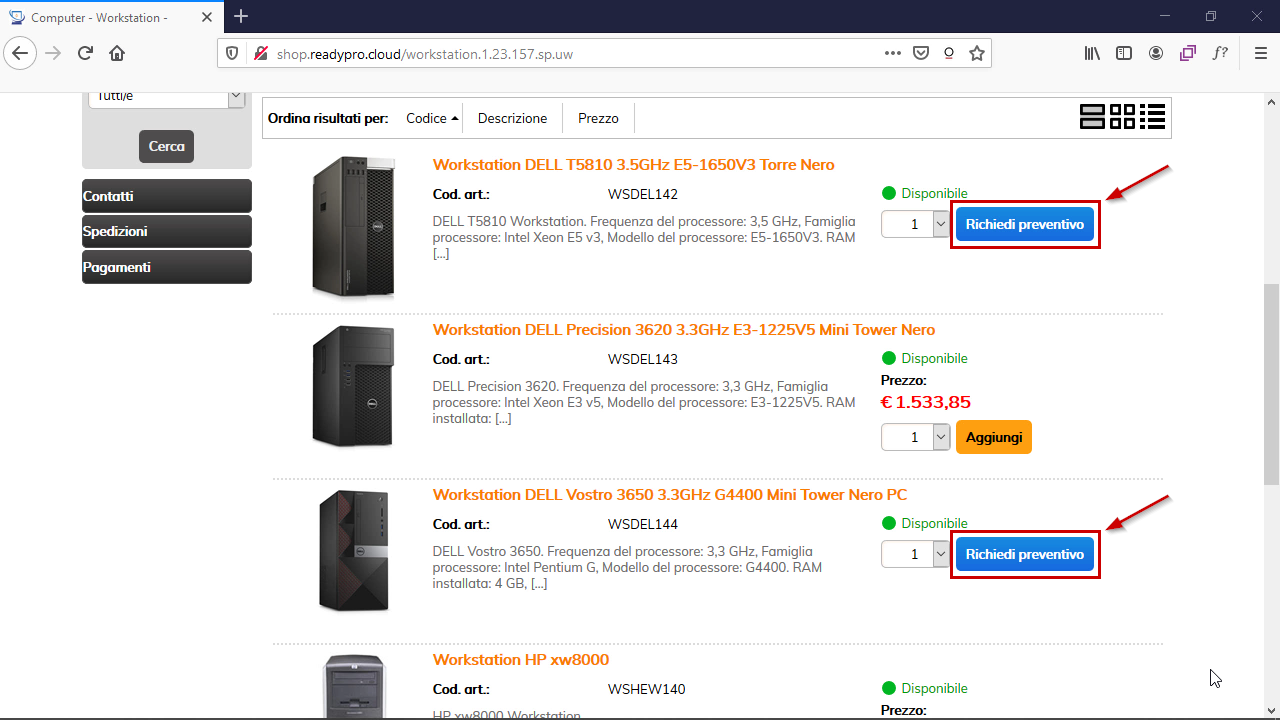Save page to Pocket
Image resolution: width=1280 pixels, height=720 pixels.
921,53
